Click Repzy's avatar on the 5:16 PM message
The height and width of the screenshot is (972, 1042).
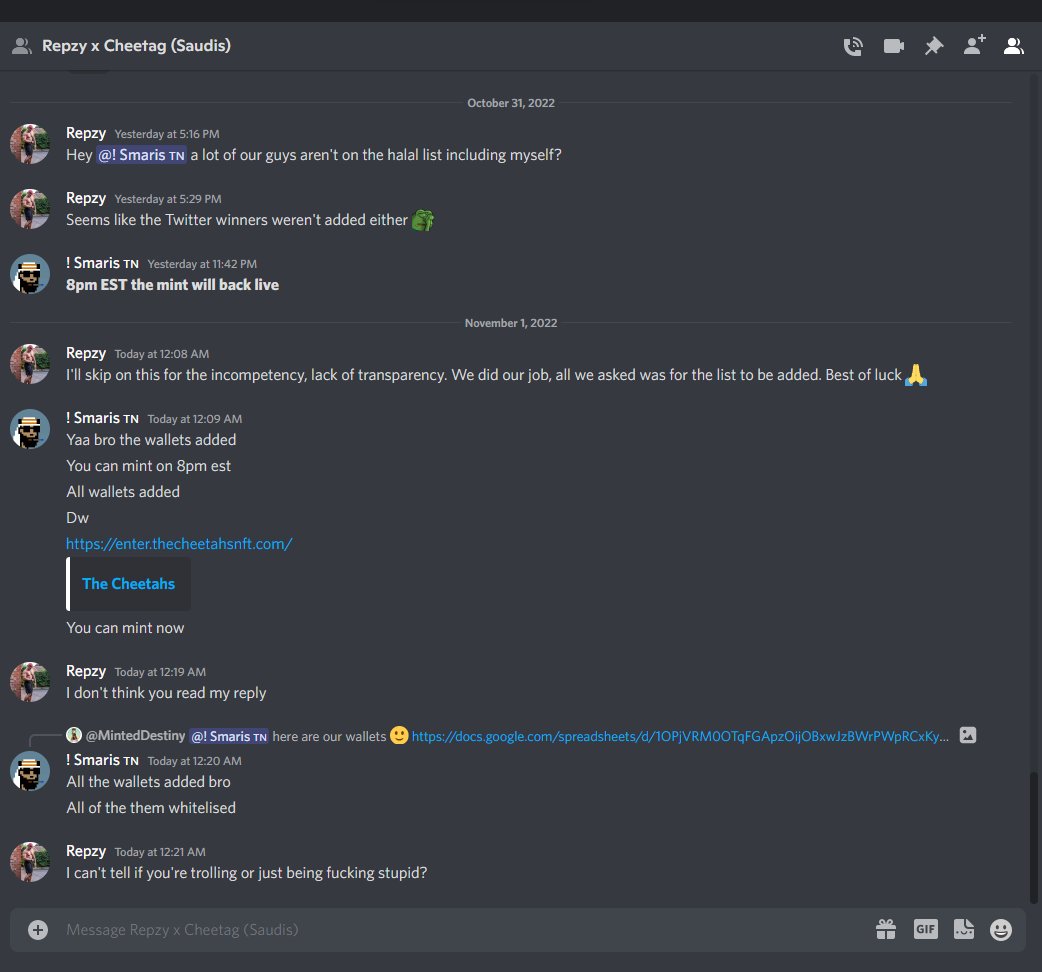30,144
